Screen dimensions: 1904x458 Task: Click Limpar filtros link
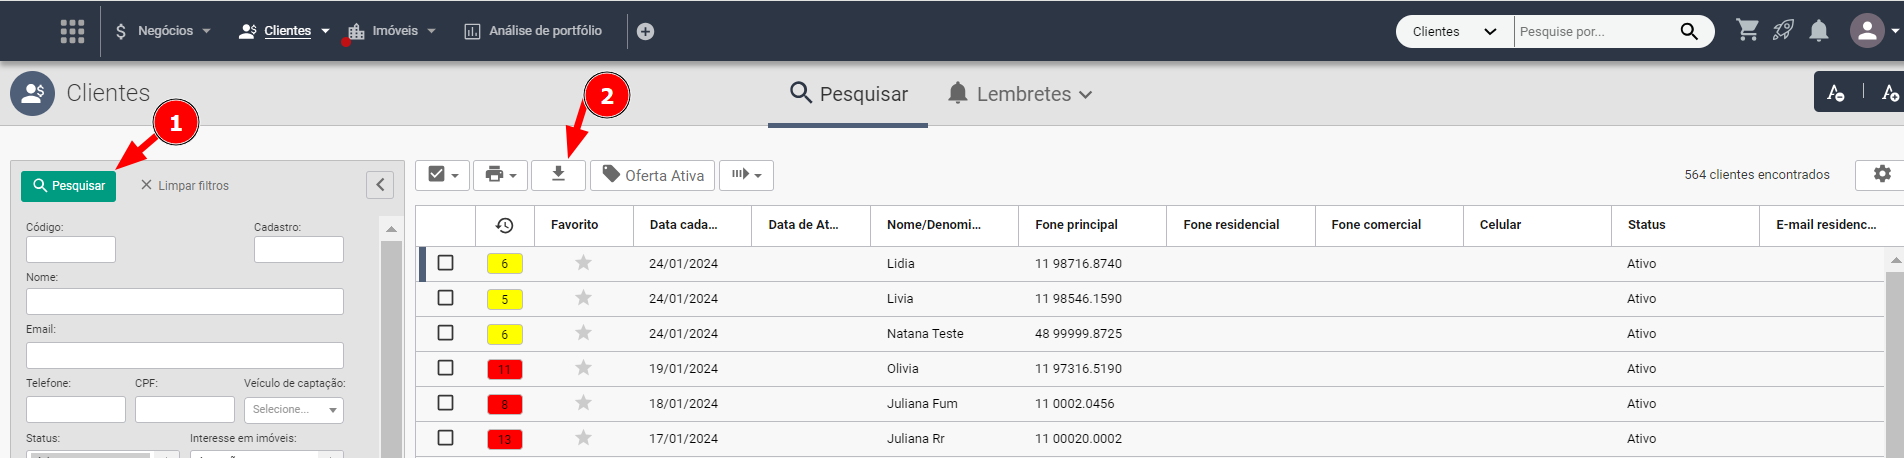coord(185,186)
